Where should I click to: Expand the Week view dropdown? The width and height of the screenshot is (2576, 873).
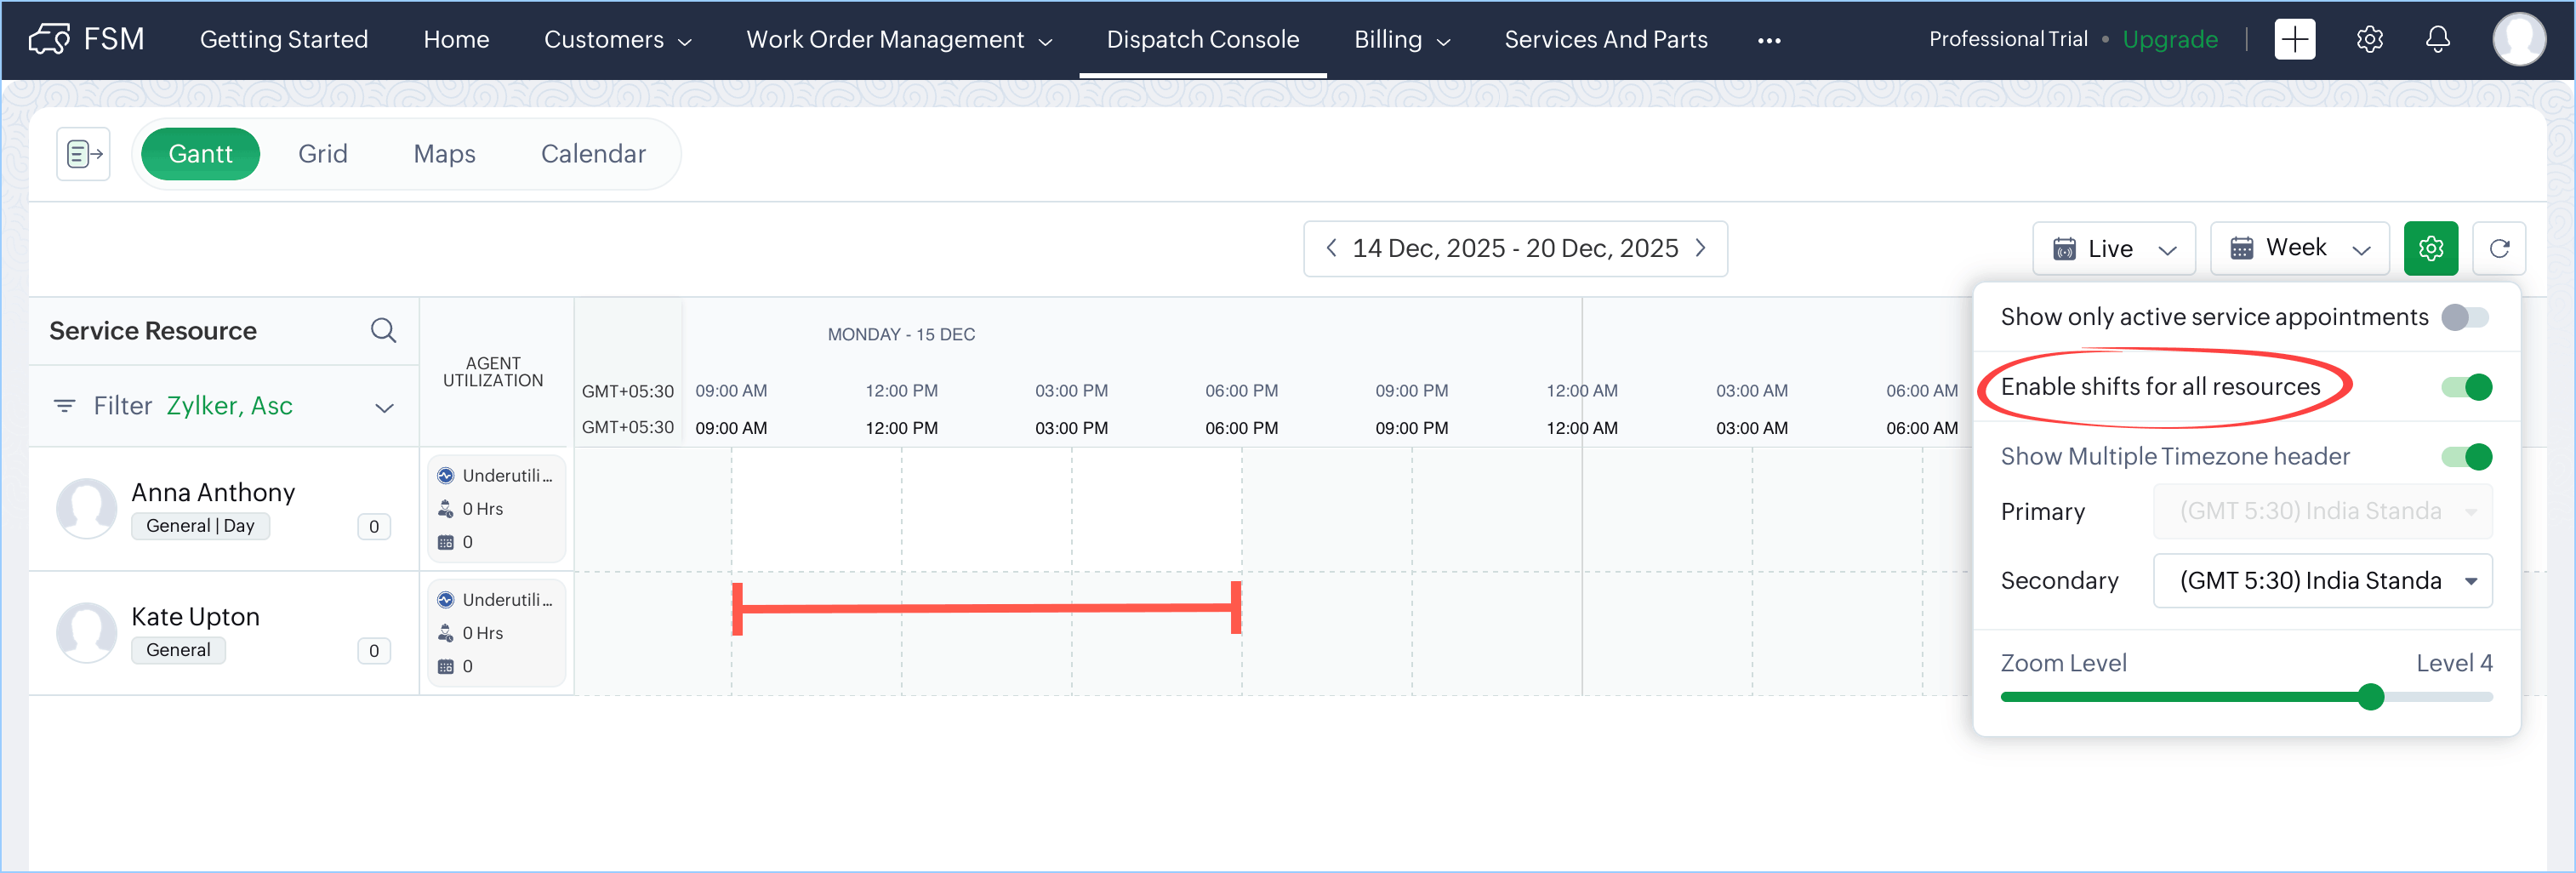(2299, 249)
